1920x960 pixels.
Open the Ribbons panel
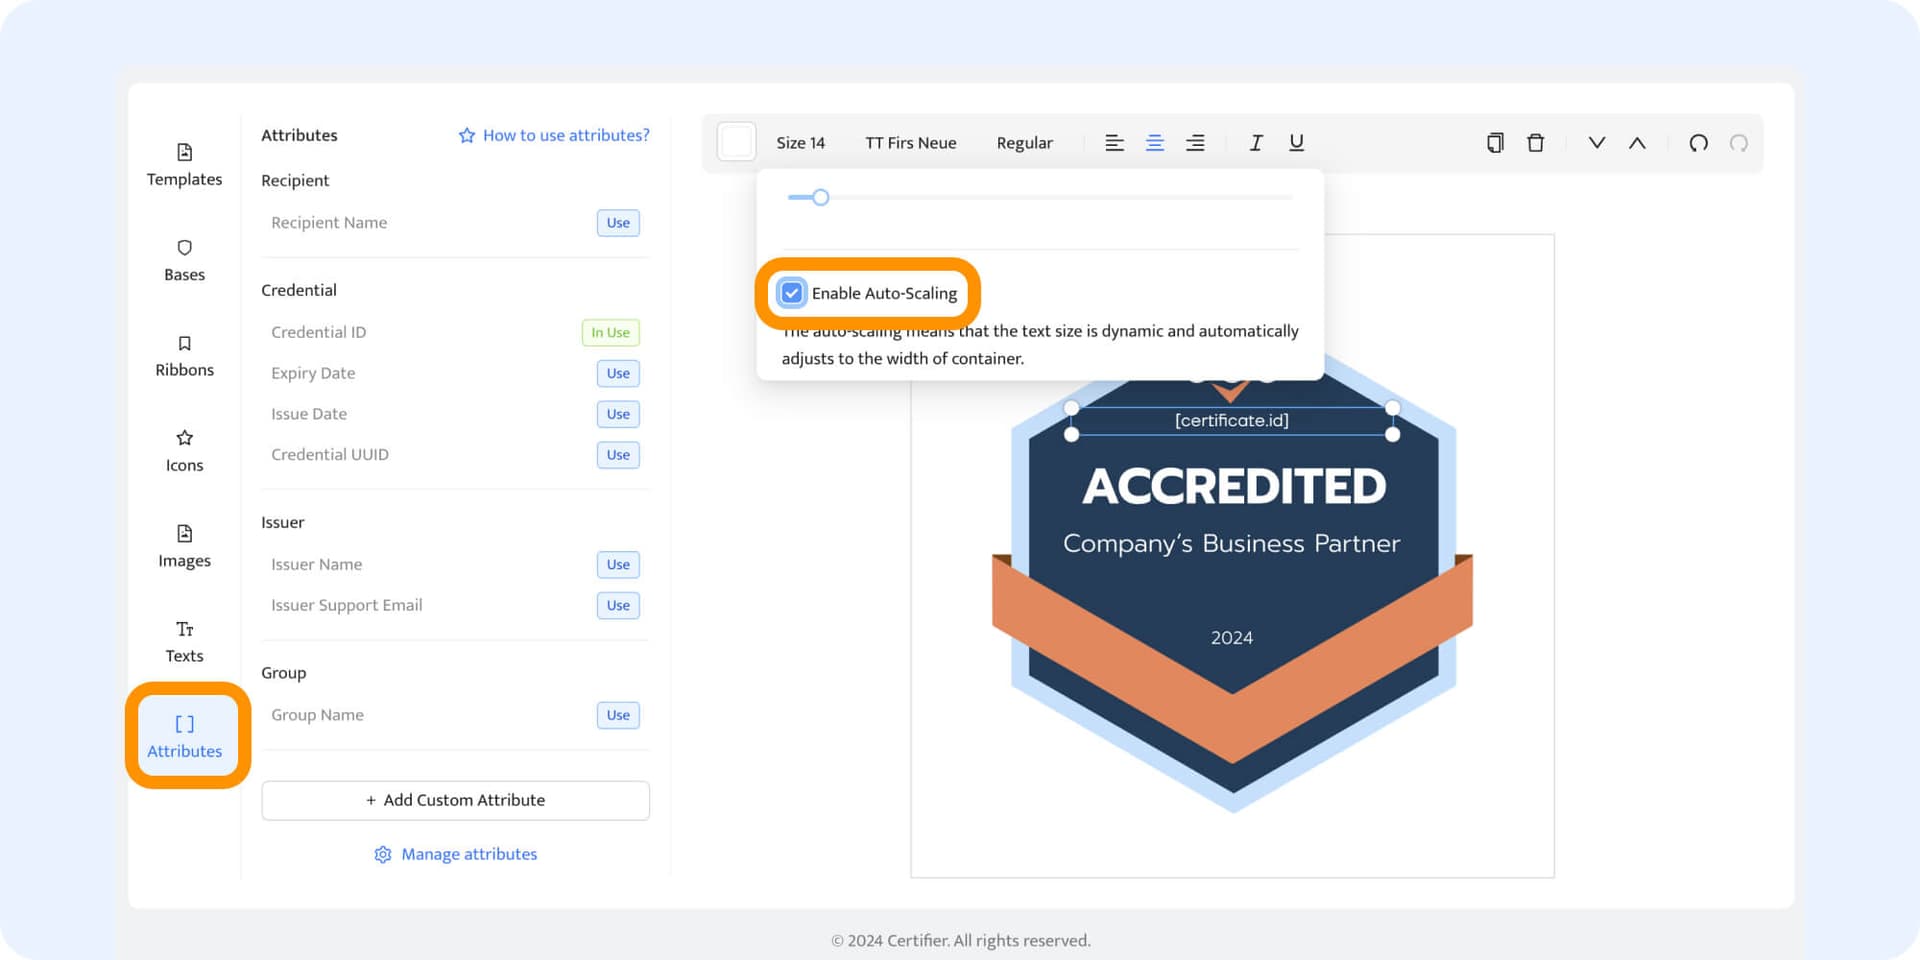184,355
